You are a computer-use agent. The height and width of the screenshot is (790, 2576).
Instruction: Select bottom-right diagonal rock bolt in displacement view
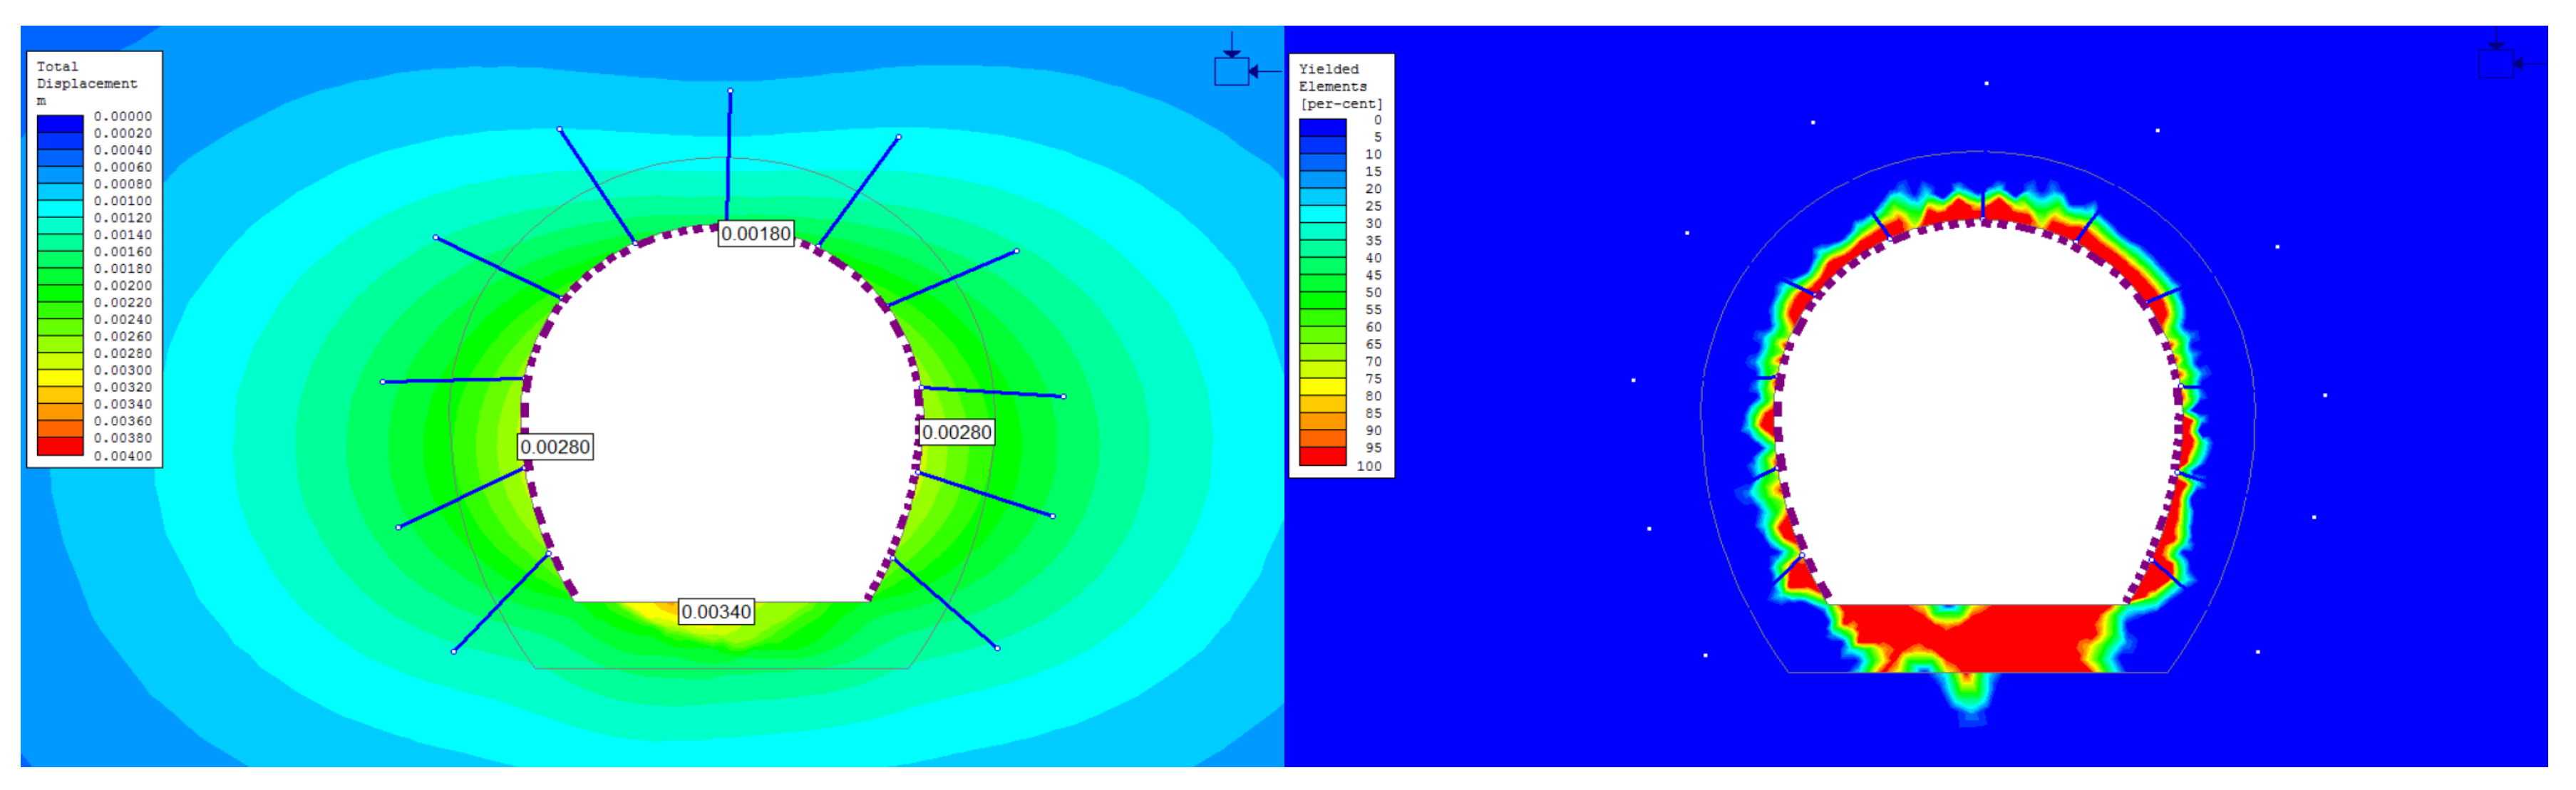pyautogui.click(x=944, y=603)
